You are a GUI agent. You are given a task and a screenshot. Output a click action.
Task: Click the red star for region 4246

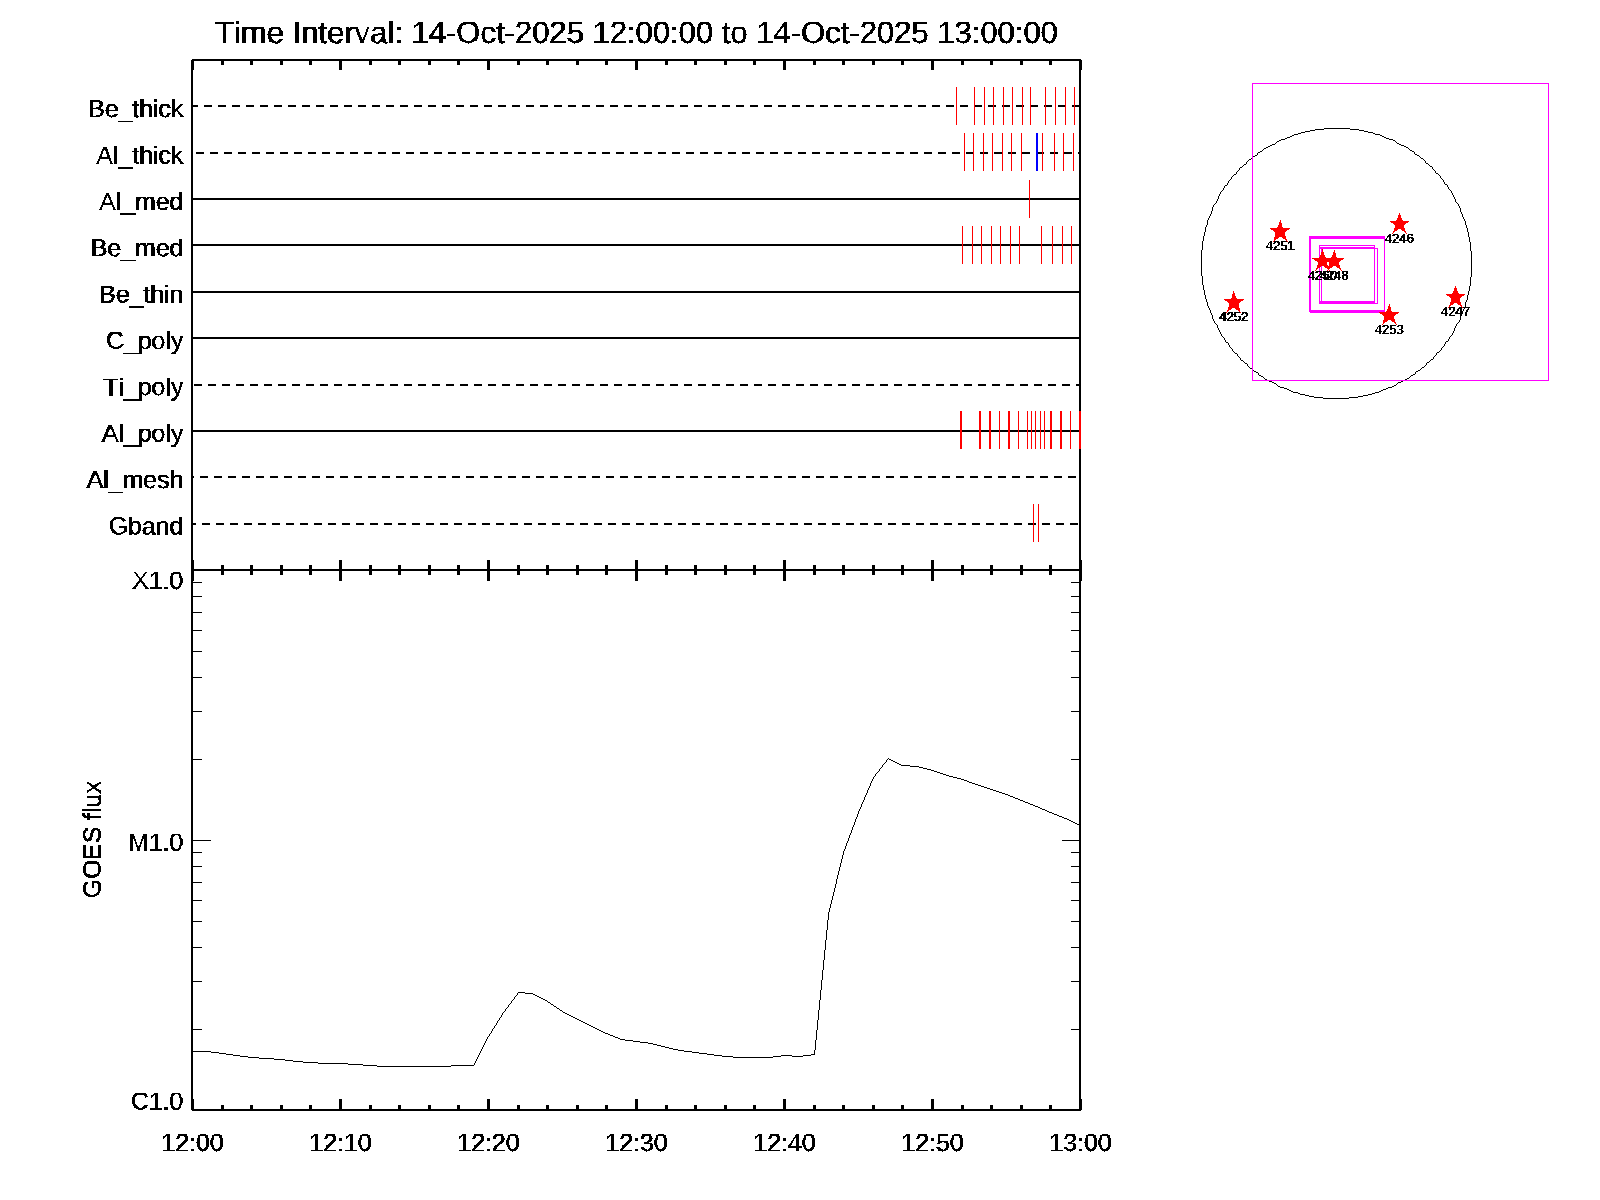click(1399, 224)
